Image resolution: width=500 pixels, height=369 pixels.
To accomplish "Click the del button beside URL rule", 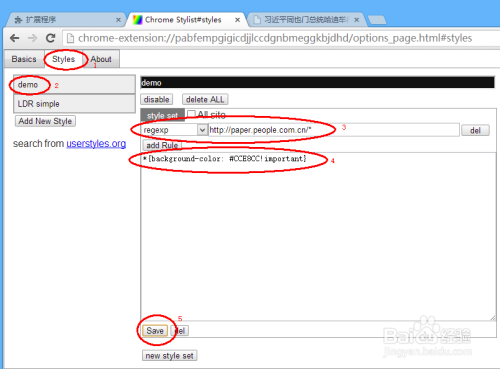I will pyautogui.click(x=475, y=130).
